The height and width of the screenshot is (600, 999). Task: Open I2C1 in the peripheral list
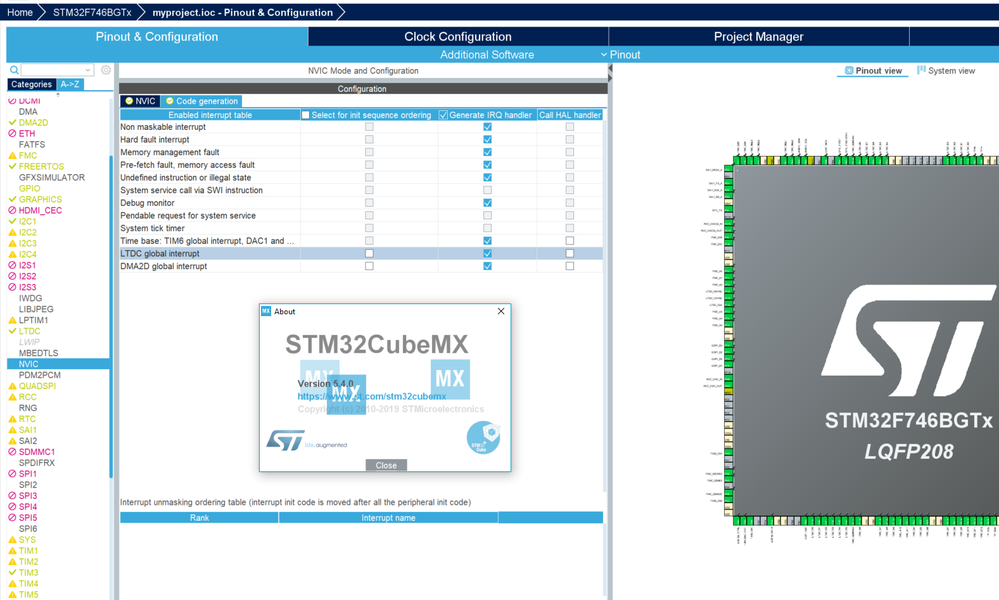click(x=27, y=222)
